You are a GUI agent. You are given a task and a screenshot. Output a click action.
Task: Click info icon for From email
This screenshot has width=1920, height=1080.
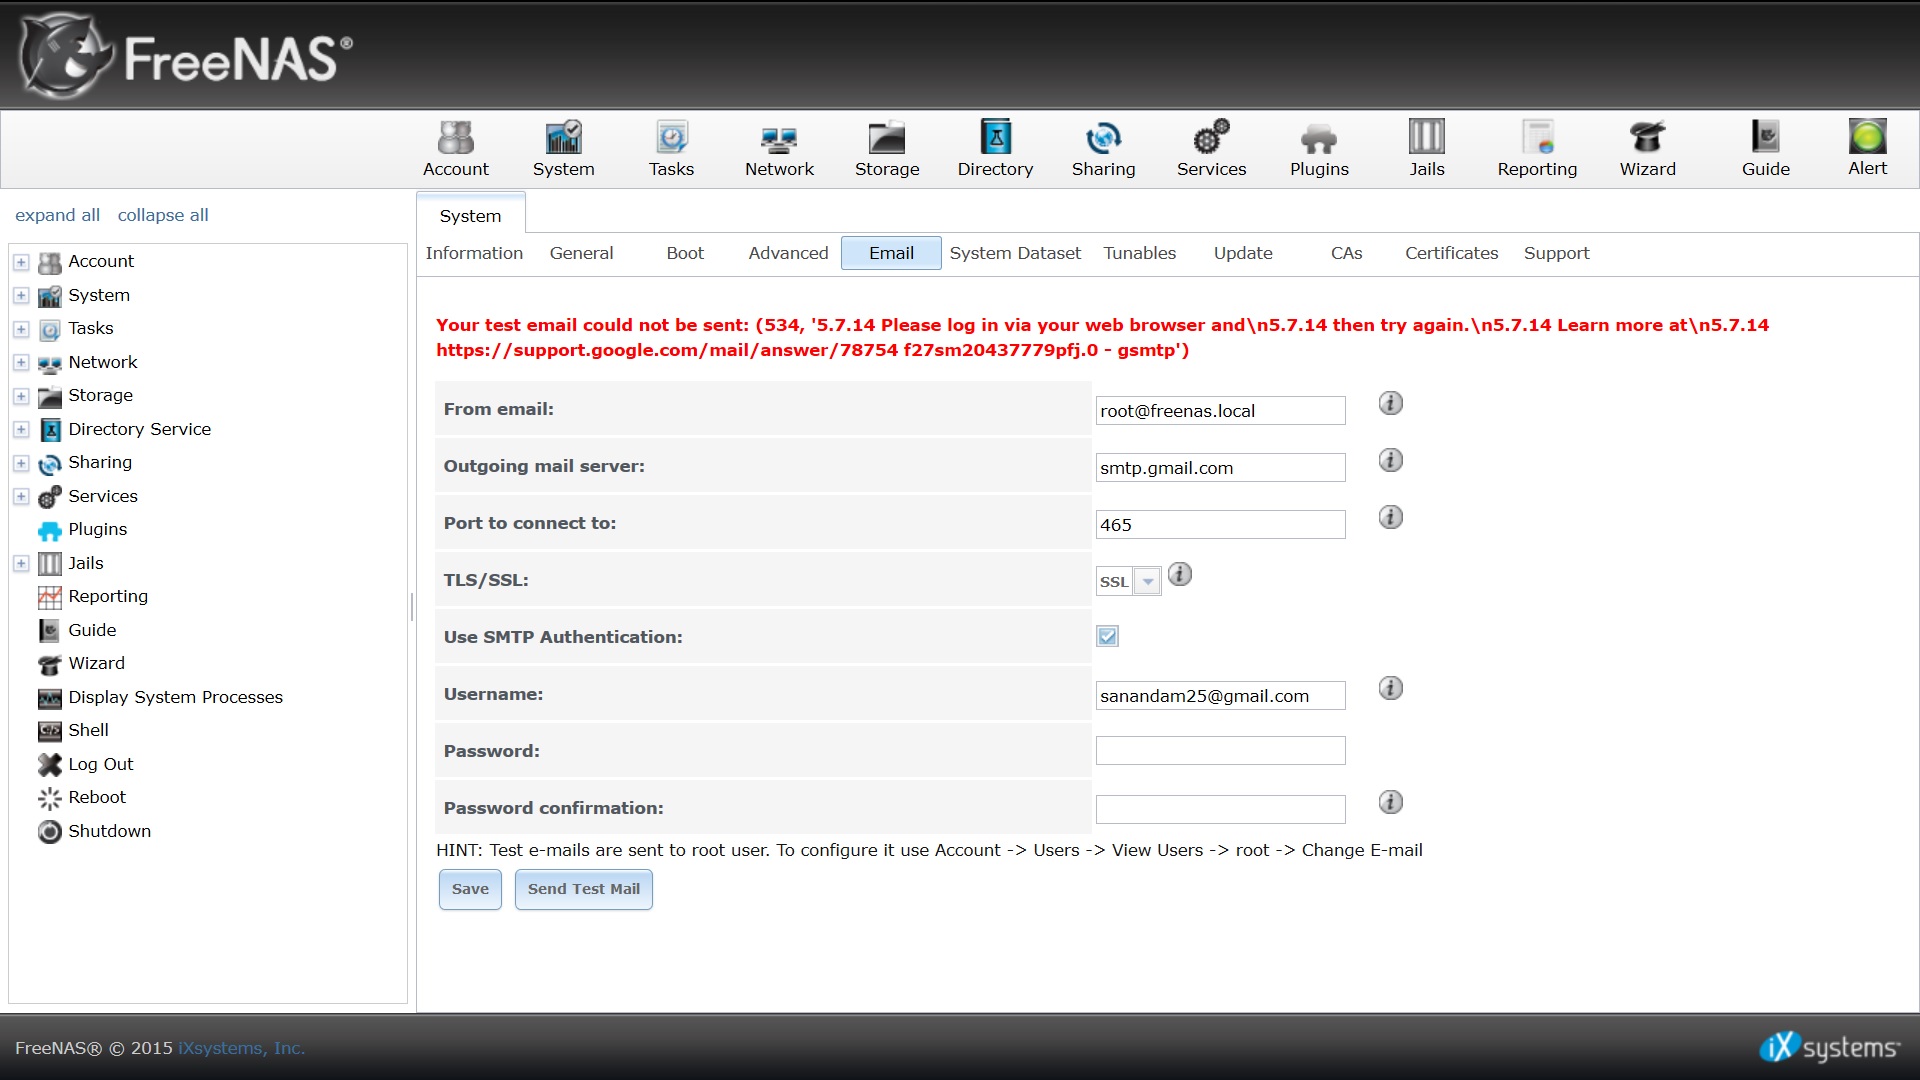(x=1390, y=403)
